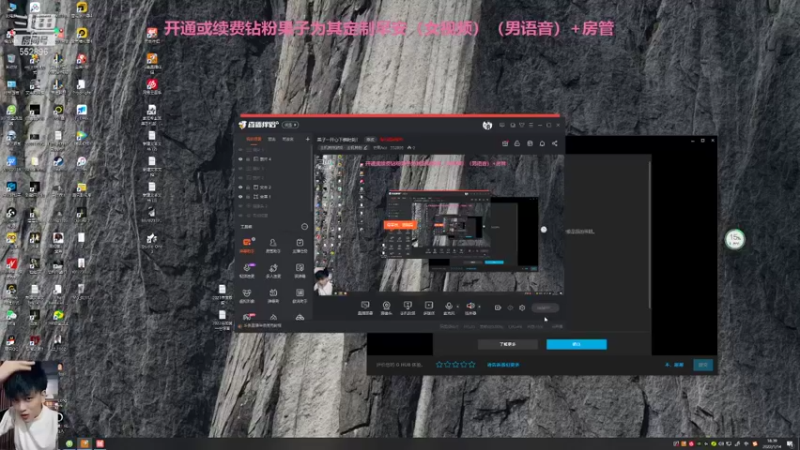Click the blue confirm button in back window

(577, 344)
